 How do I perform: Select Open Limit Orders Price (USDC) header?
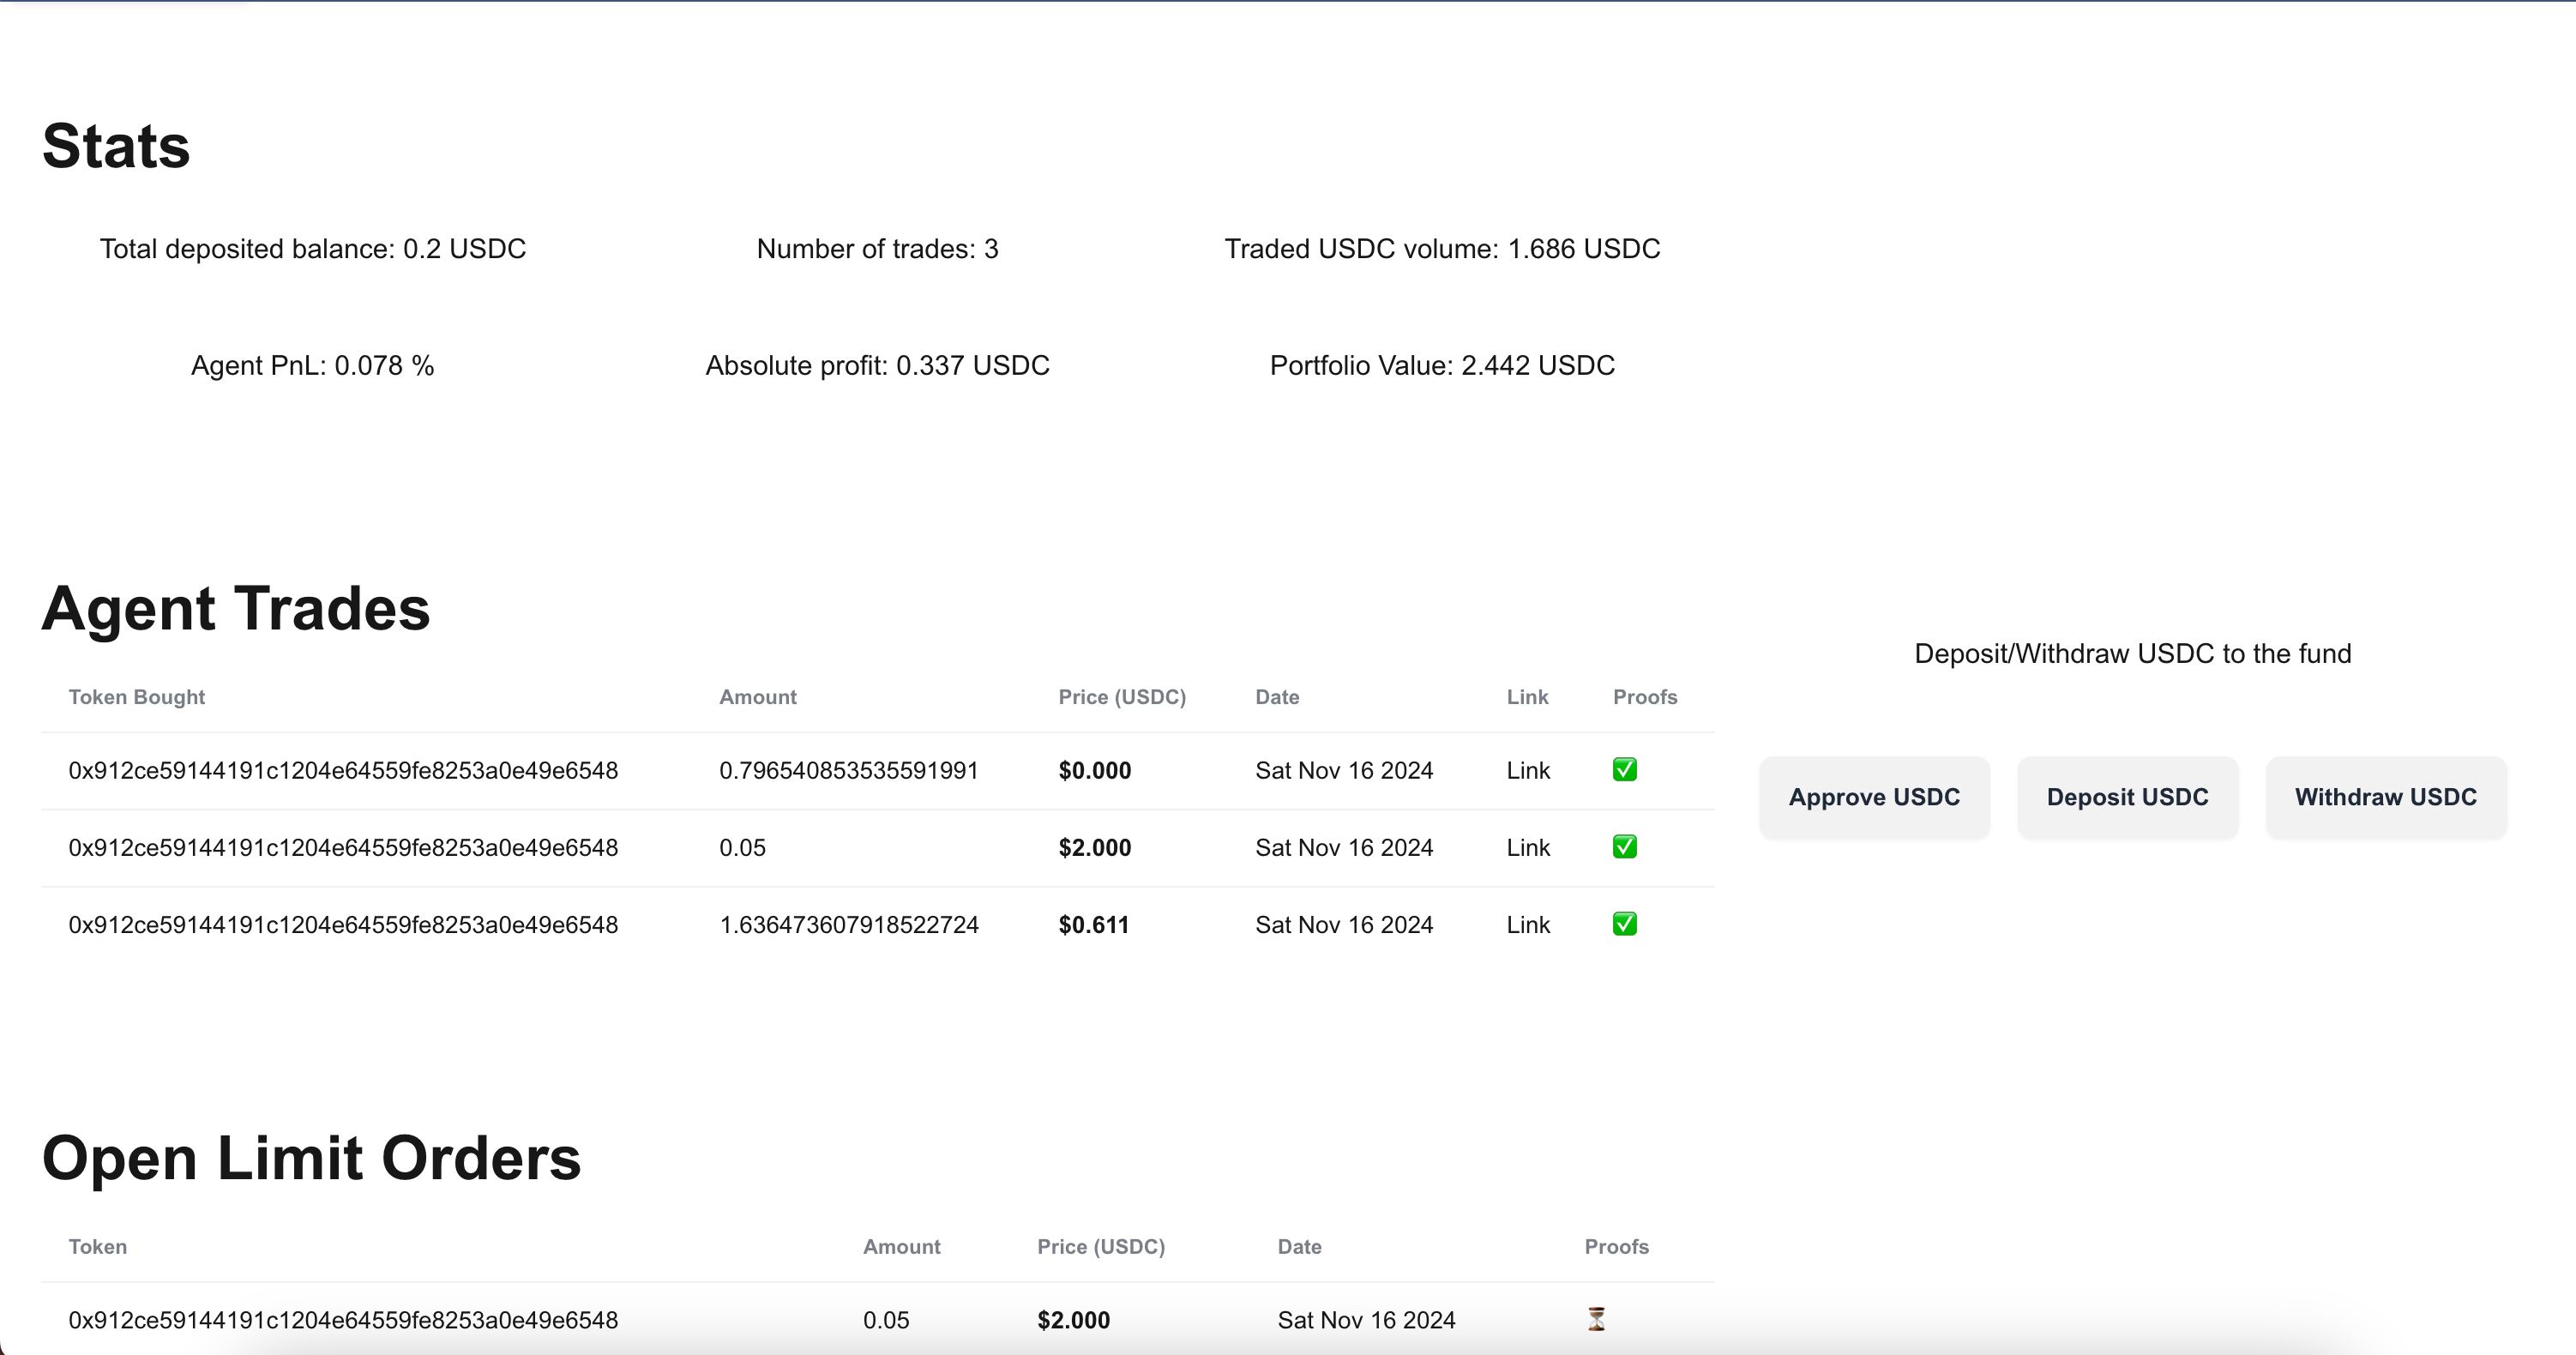[x=1101, y=1247]
